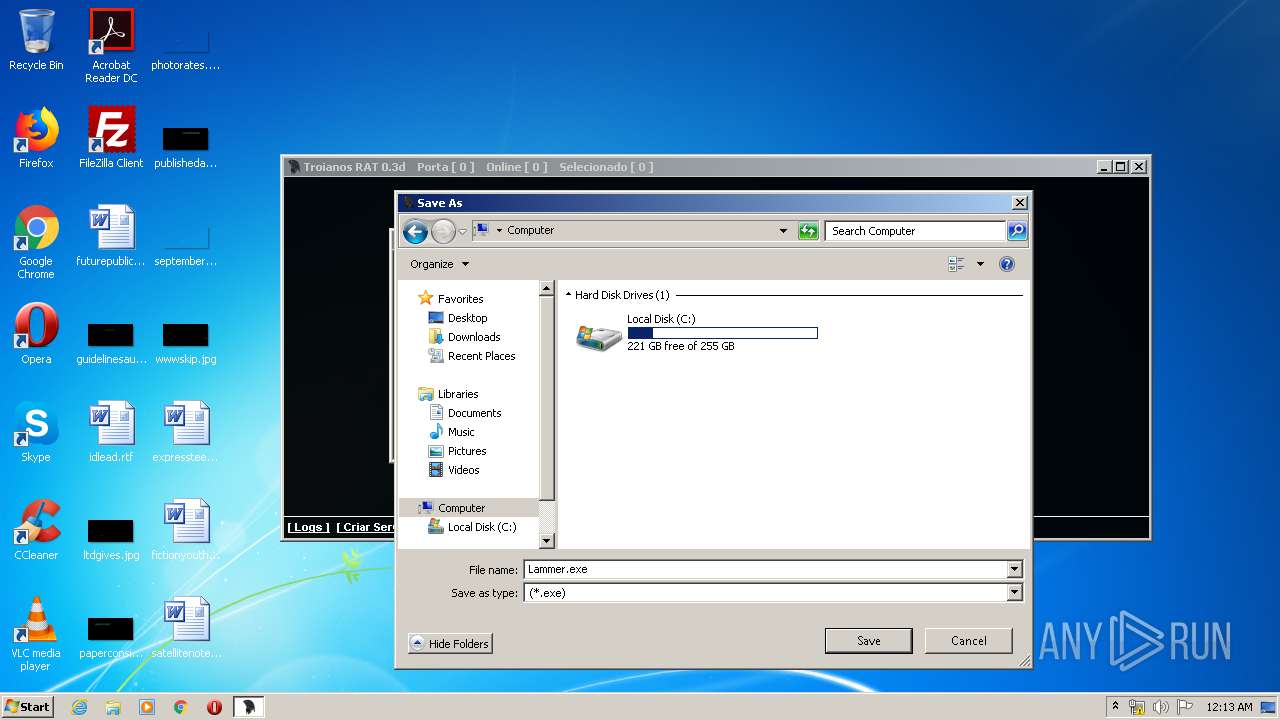
Task: Open Google Chrome desktop shortcut
Action: click(x=36, y=242)
